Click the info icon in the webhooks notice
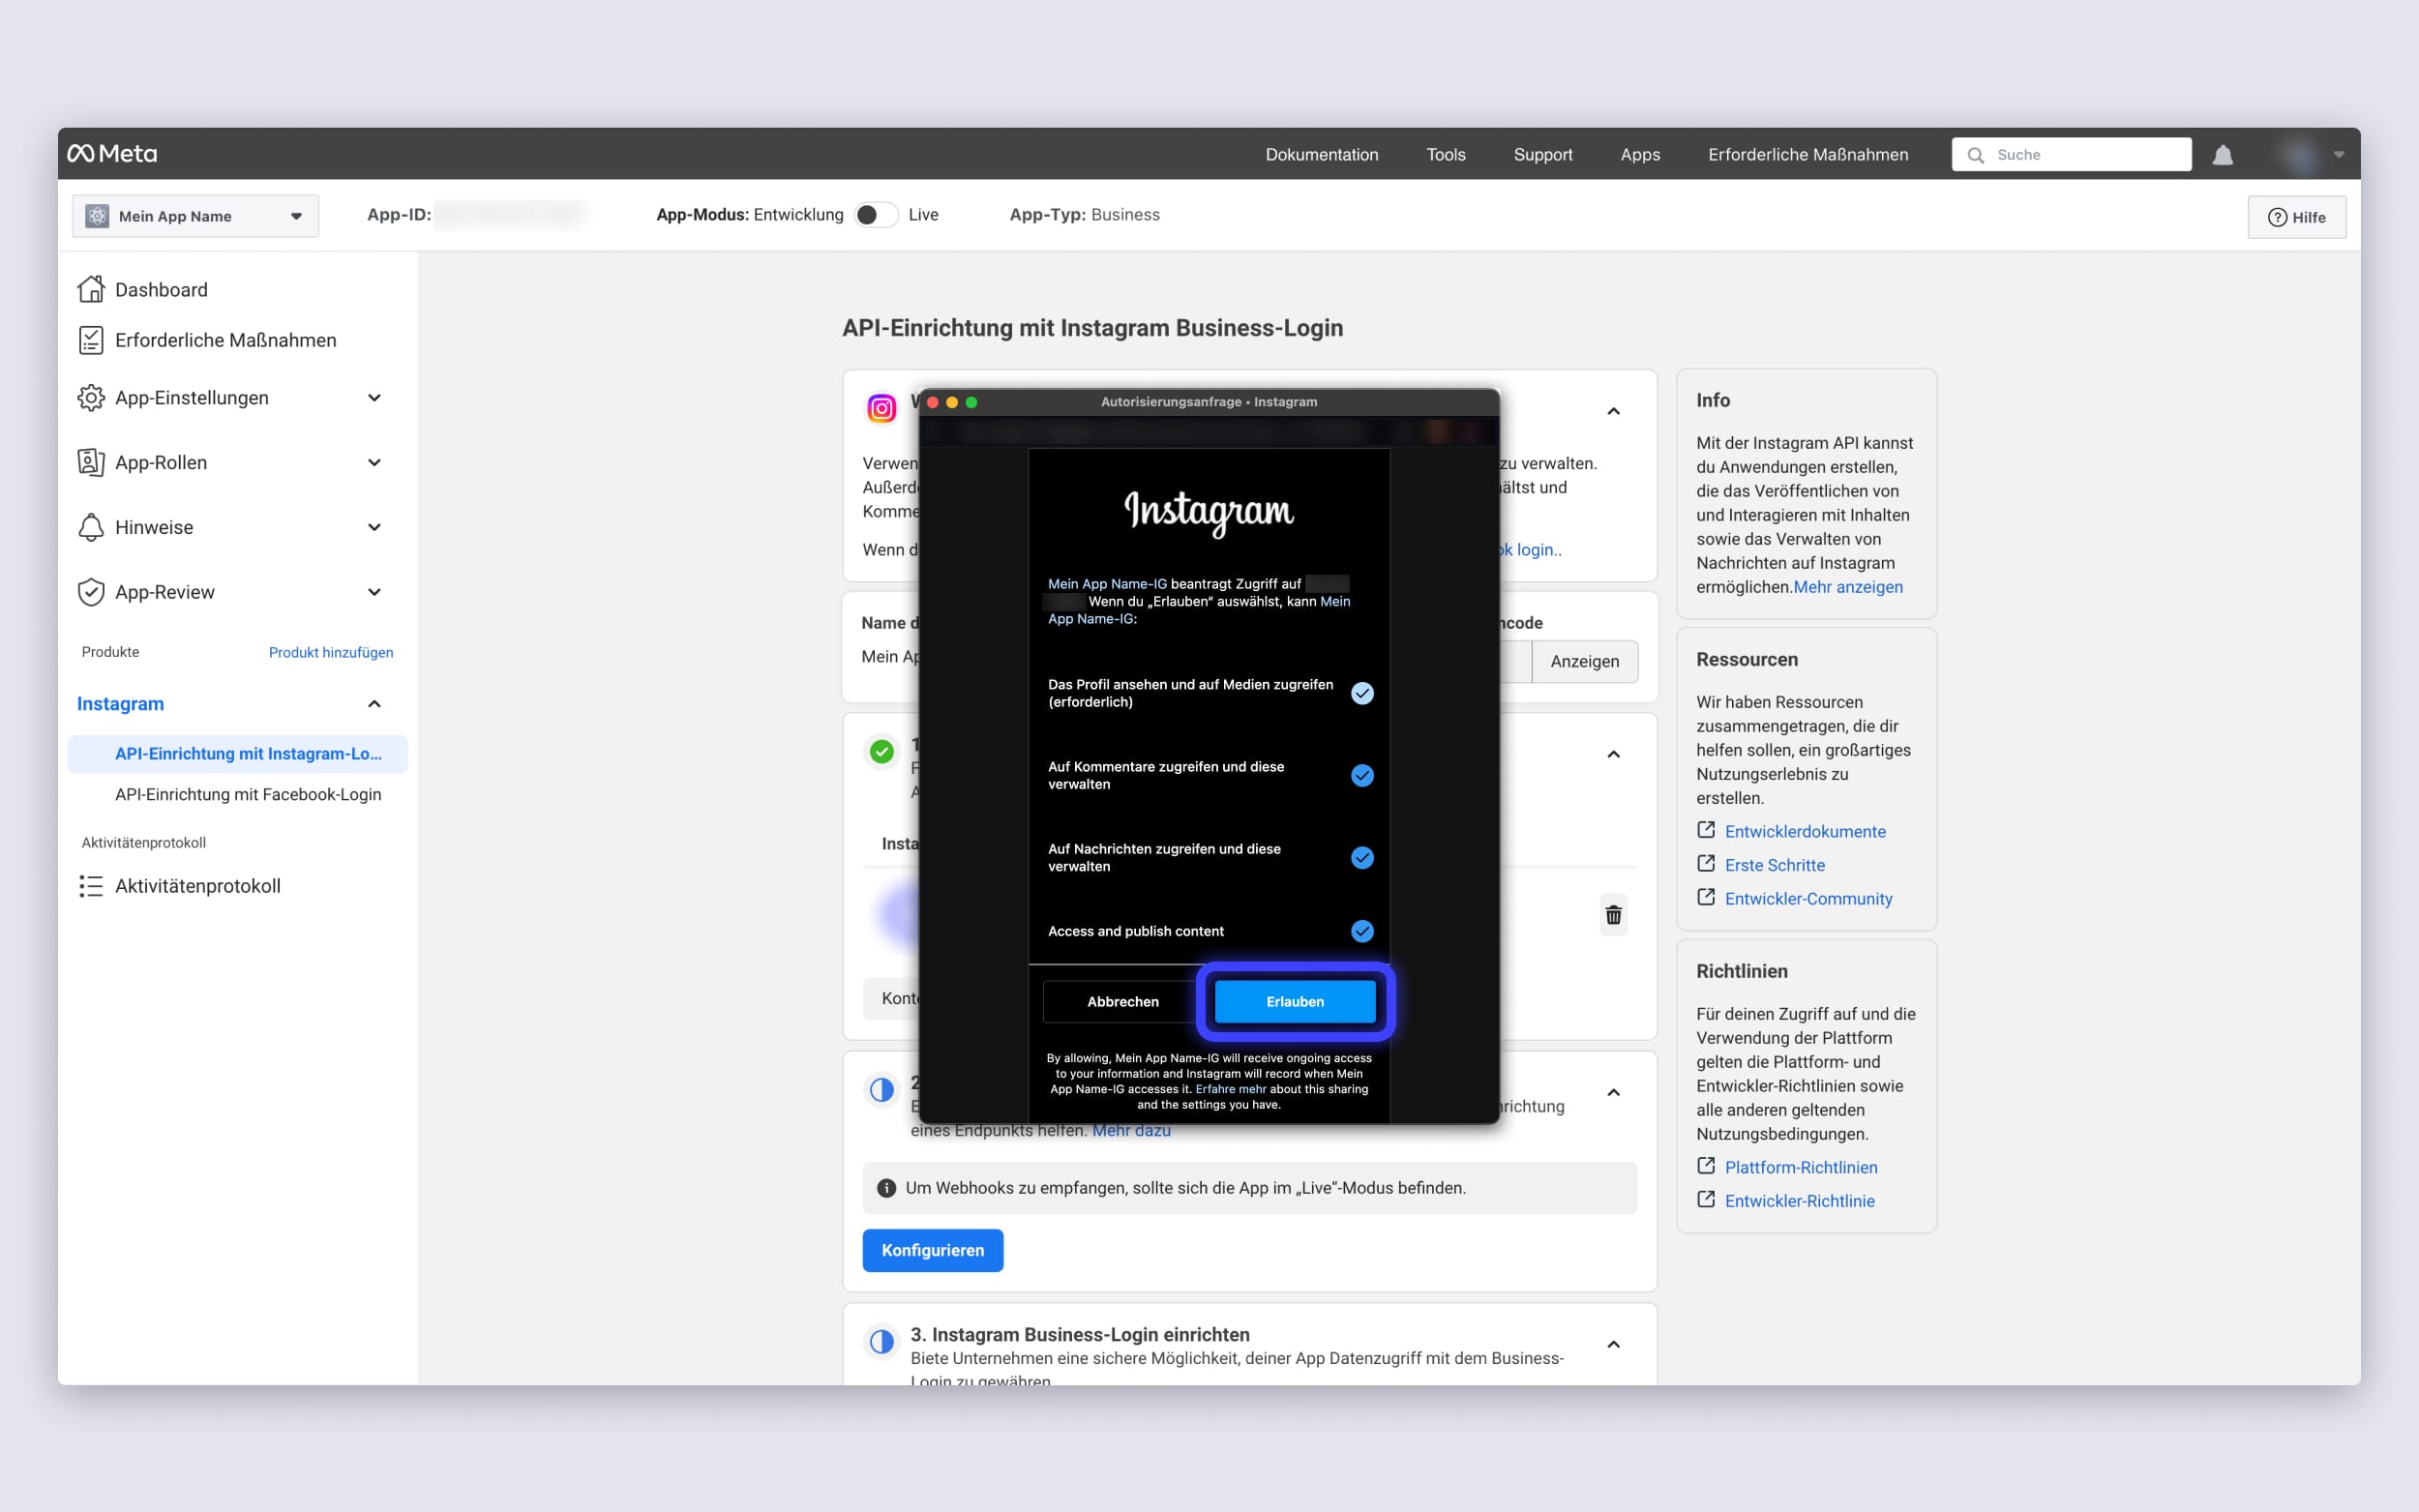This screenshot has height=1512, width=2419. [886, 1188]
